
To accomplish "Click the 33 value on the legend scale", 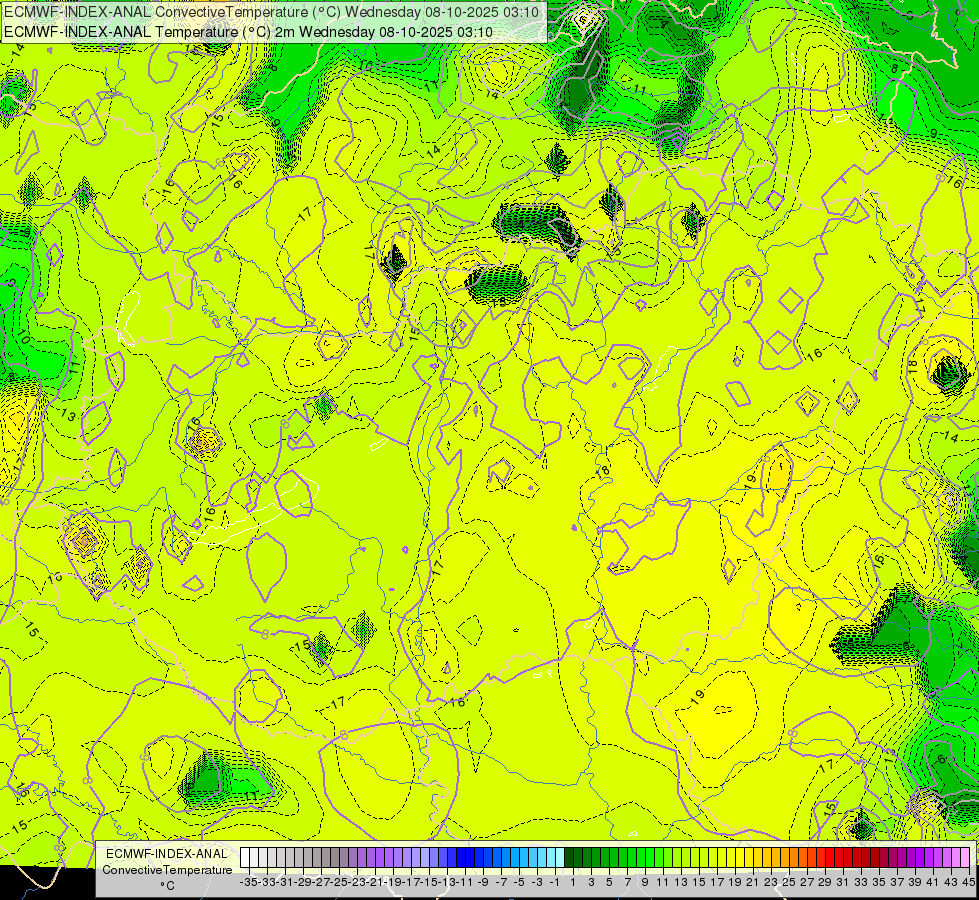I will [860, 882].
